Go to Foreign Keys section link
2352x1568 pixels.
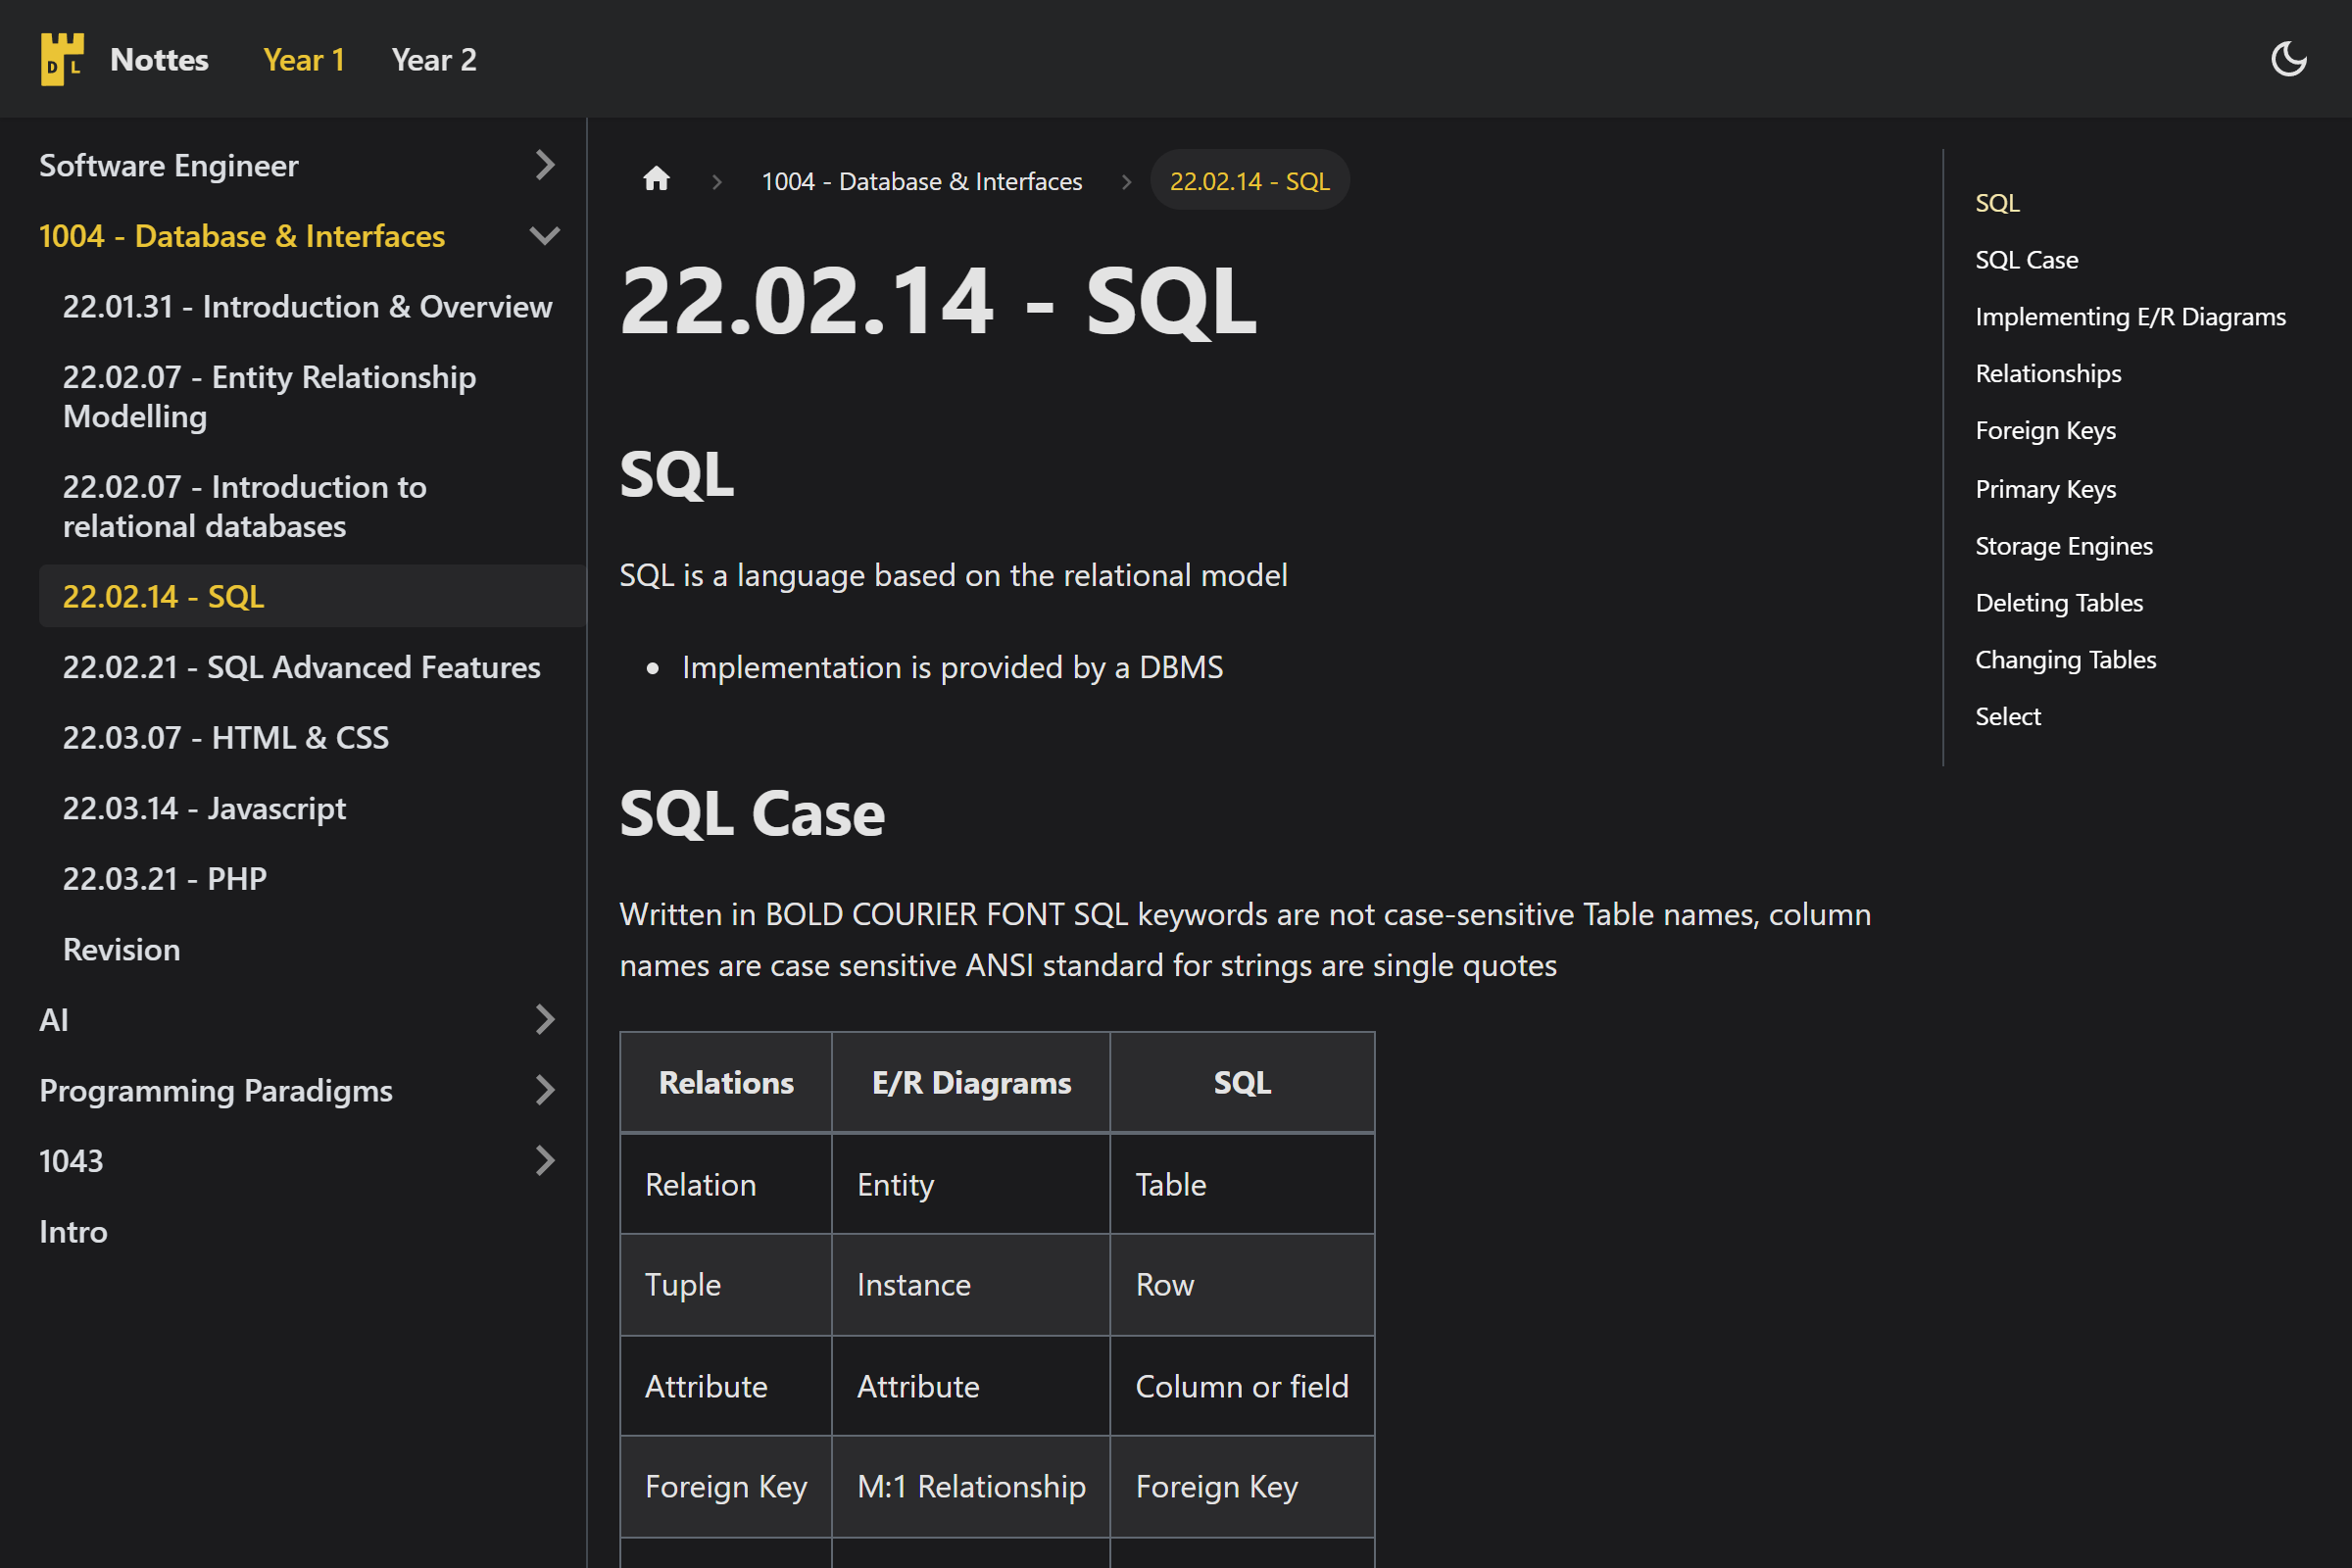(2045, 431)
